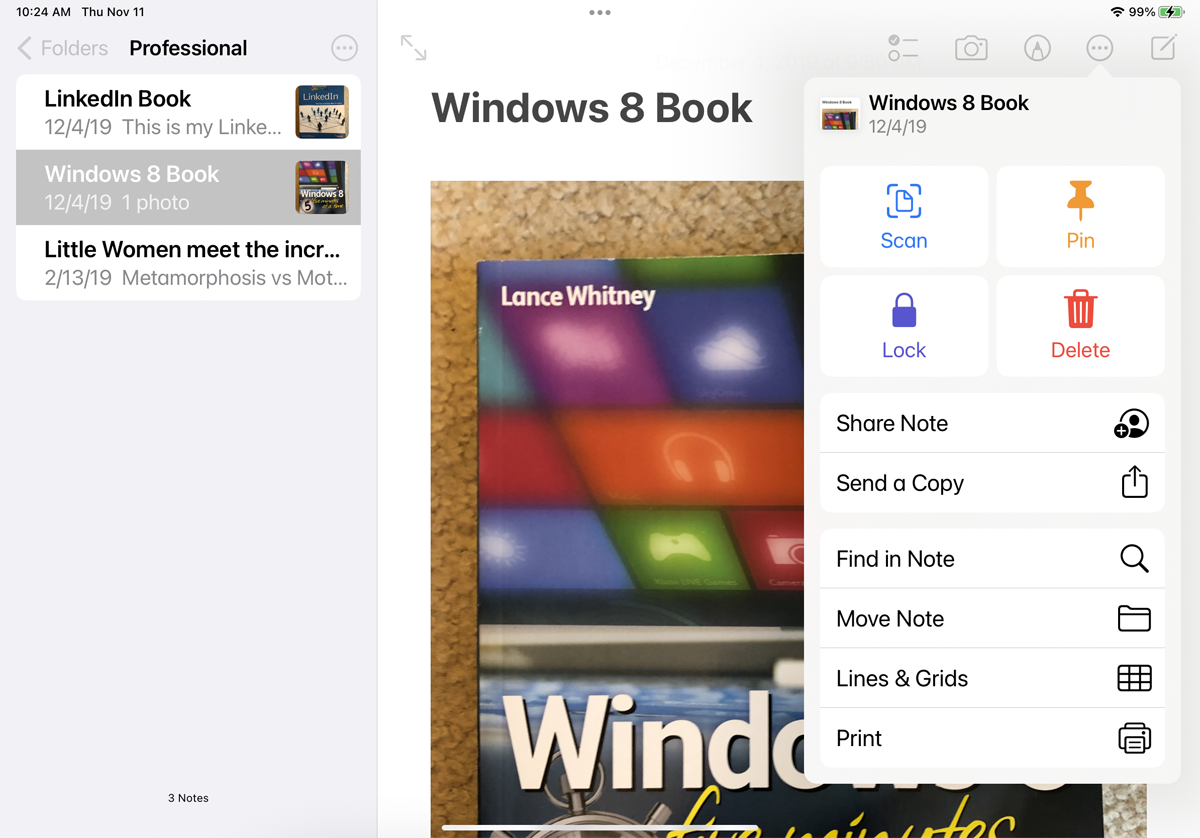
Task: Select Print from the menu
Action: [x=992, y=738]
